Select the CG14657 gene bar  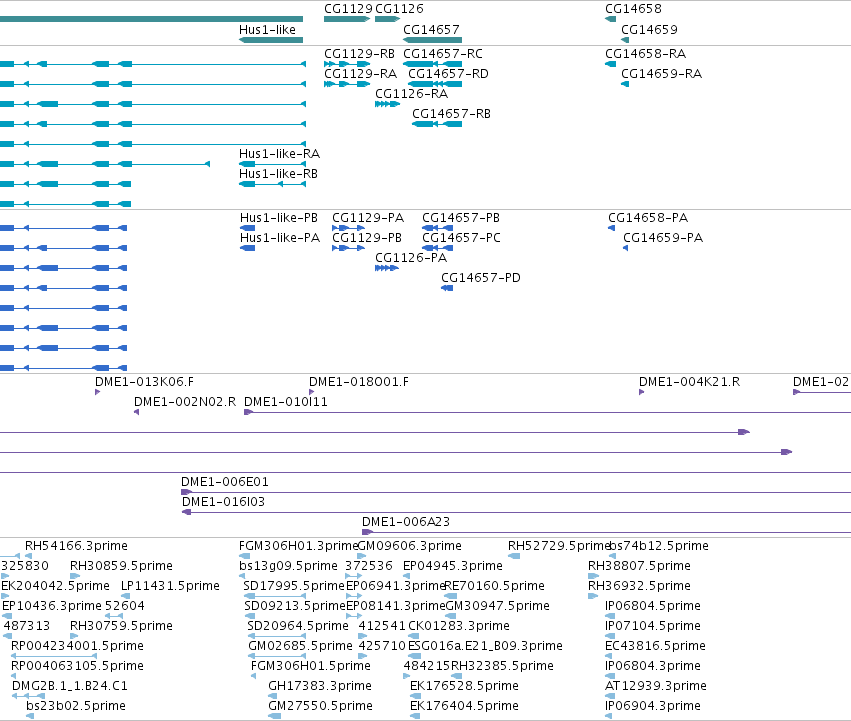click(x=433, y=40)
